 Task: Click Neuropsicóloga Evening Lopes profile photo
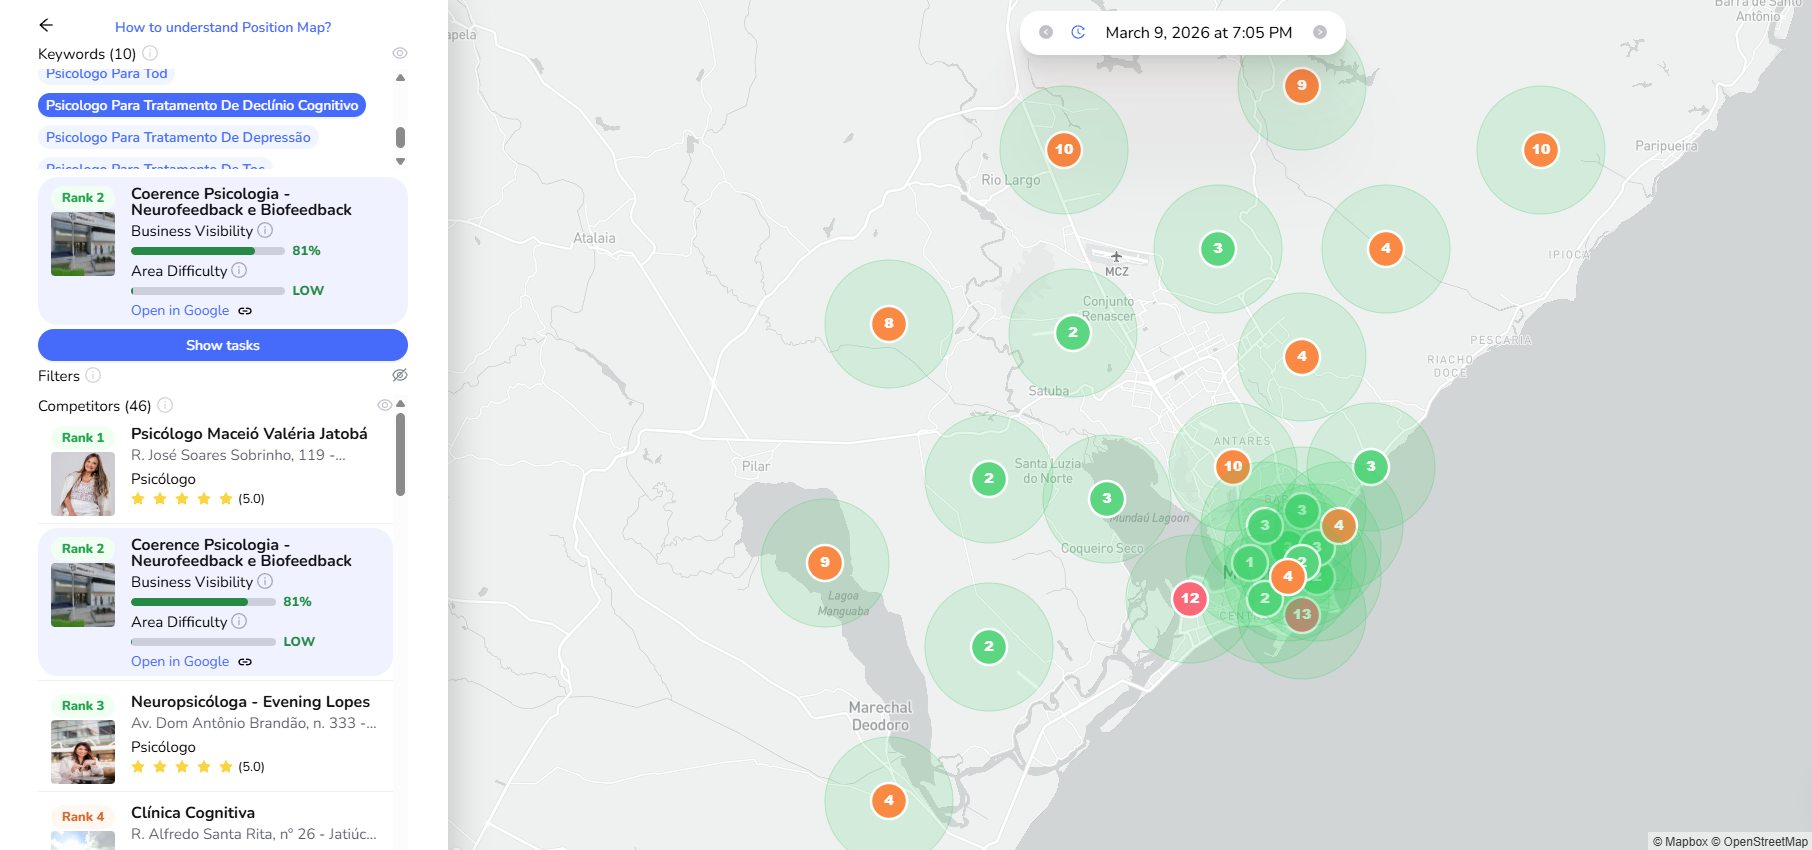pyautogui.click(x=83, y=752)
